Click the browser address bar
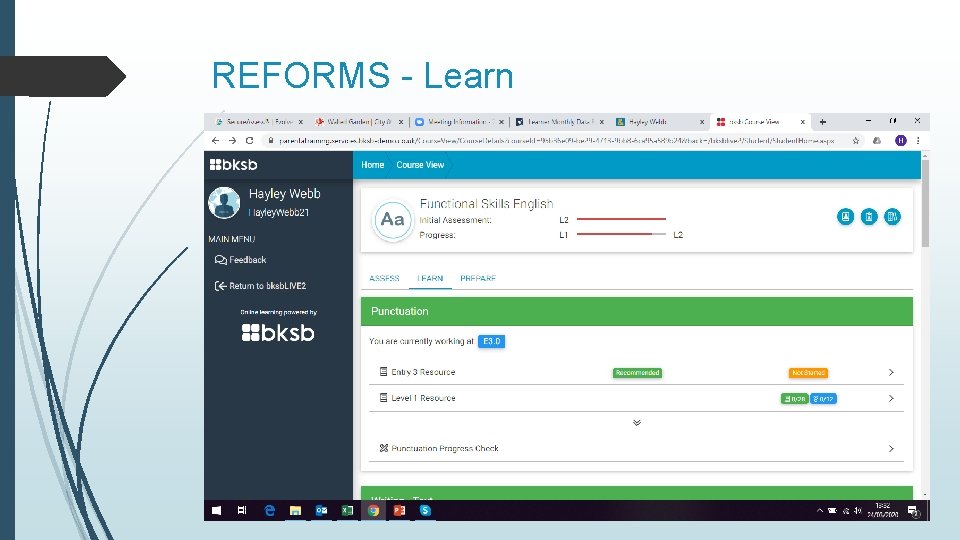The image size is (960, 540). (x=556, y=141)
